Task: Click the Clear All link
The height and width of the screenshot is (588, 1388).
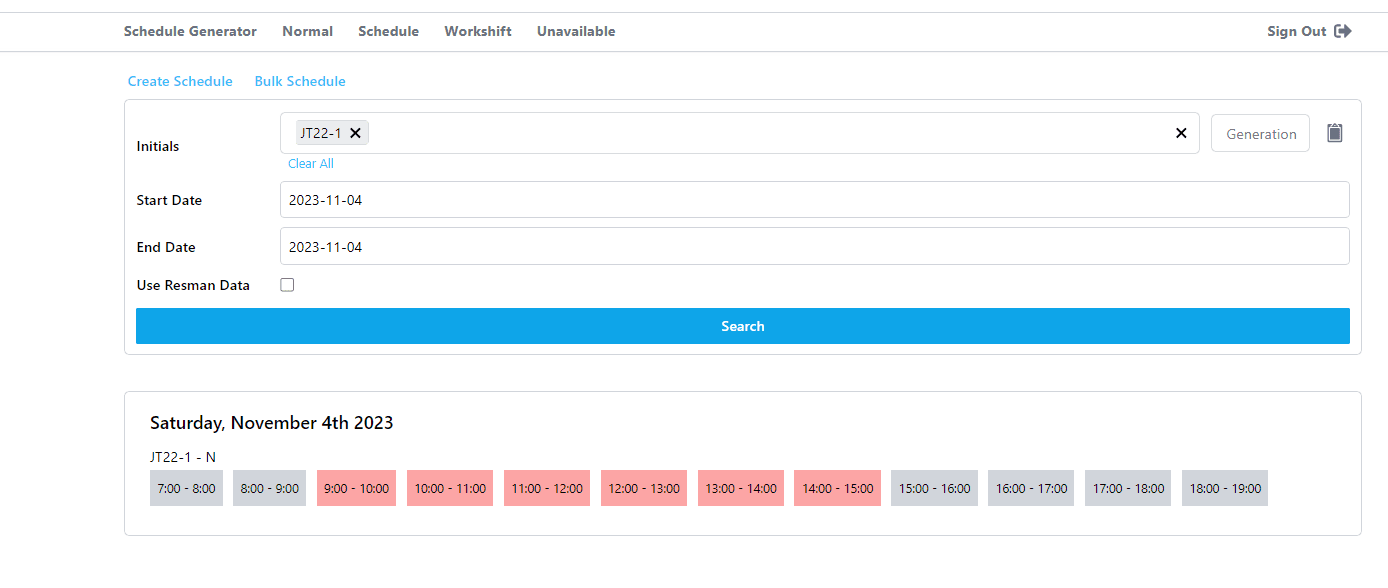Action: point(311,163)
